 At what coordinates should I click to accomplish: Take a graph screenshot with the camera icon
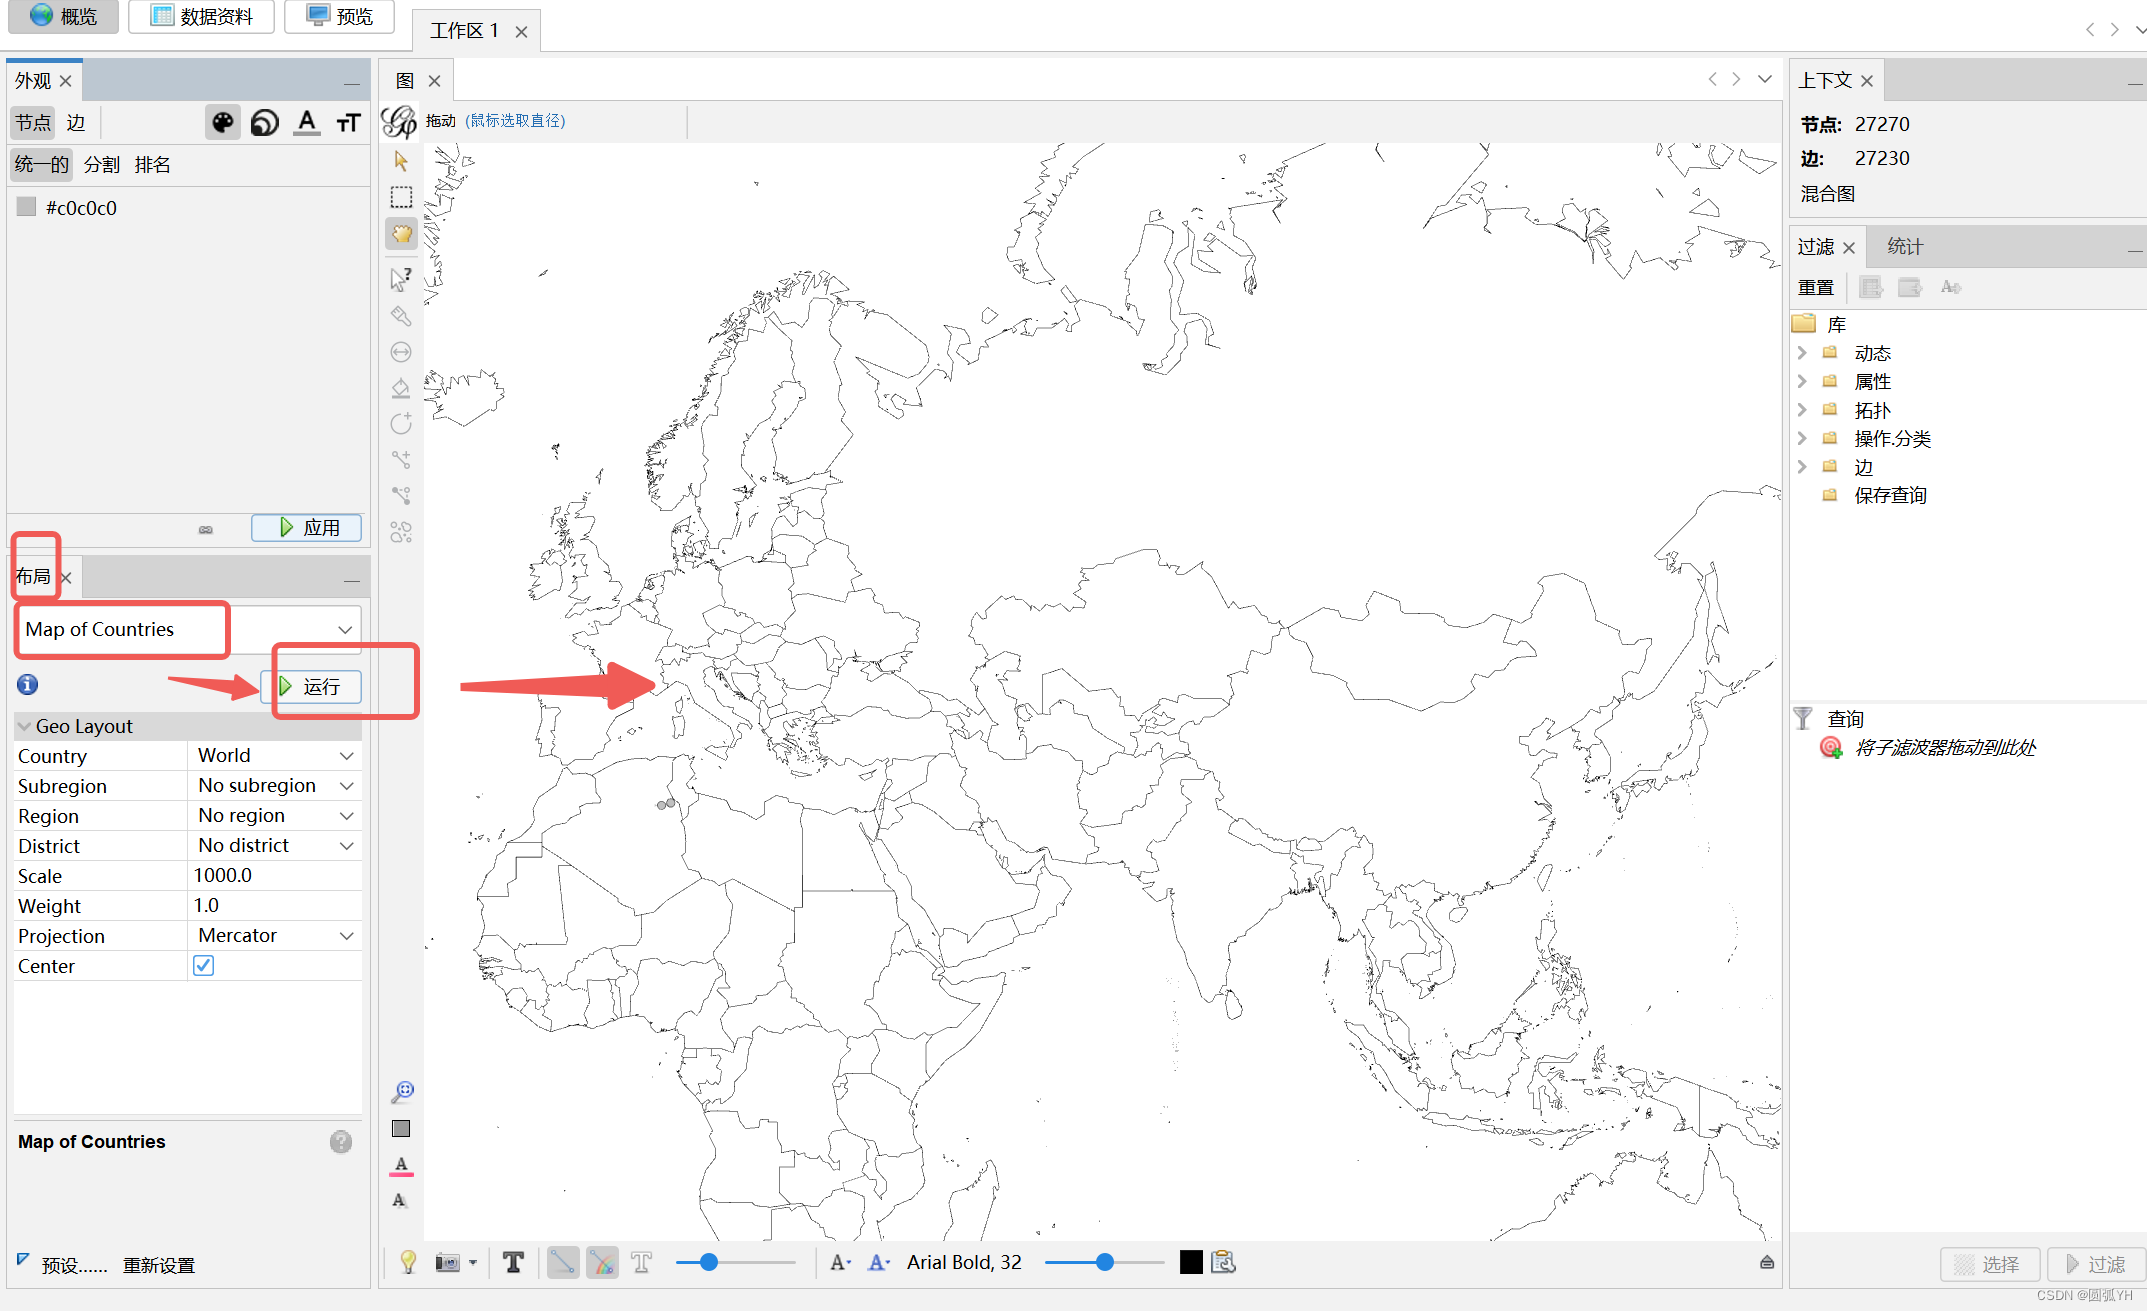[447, 1262]
